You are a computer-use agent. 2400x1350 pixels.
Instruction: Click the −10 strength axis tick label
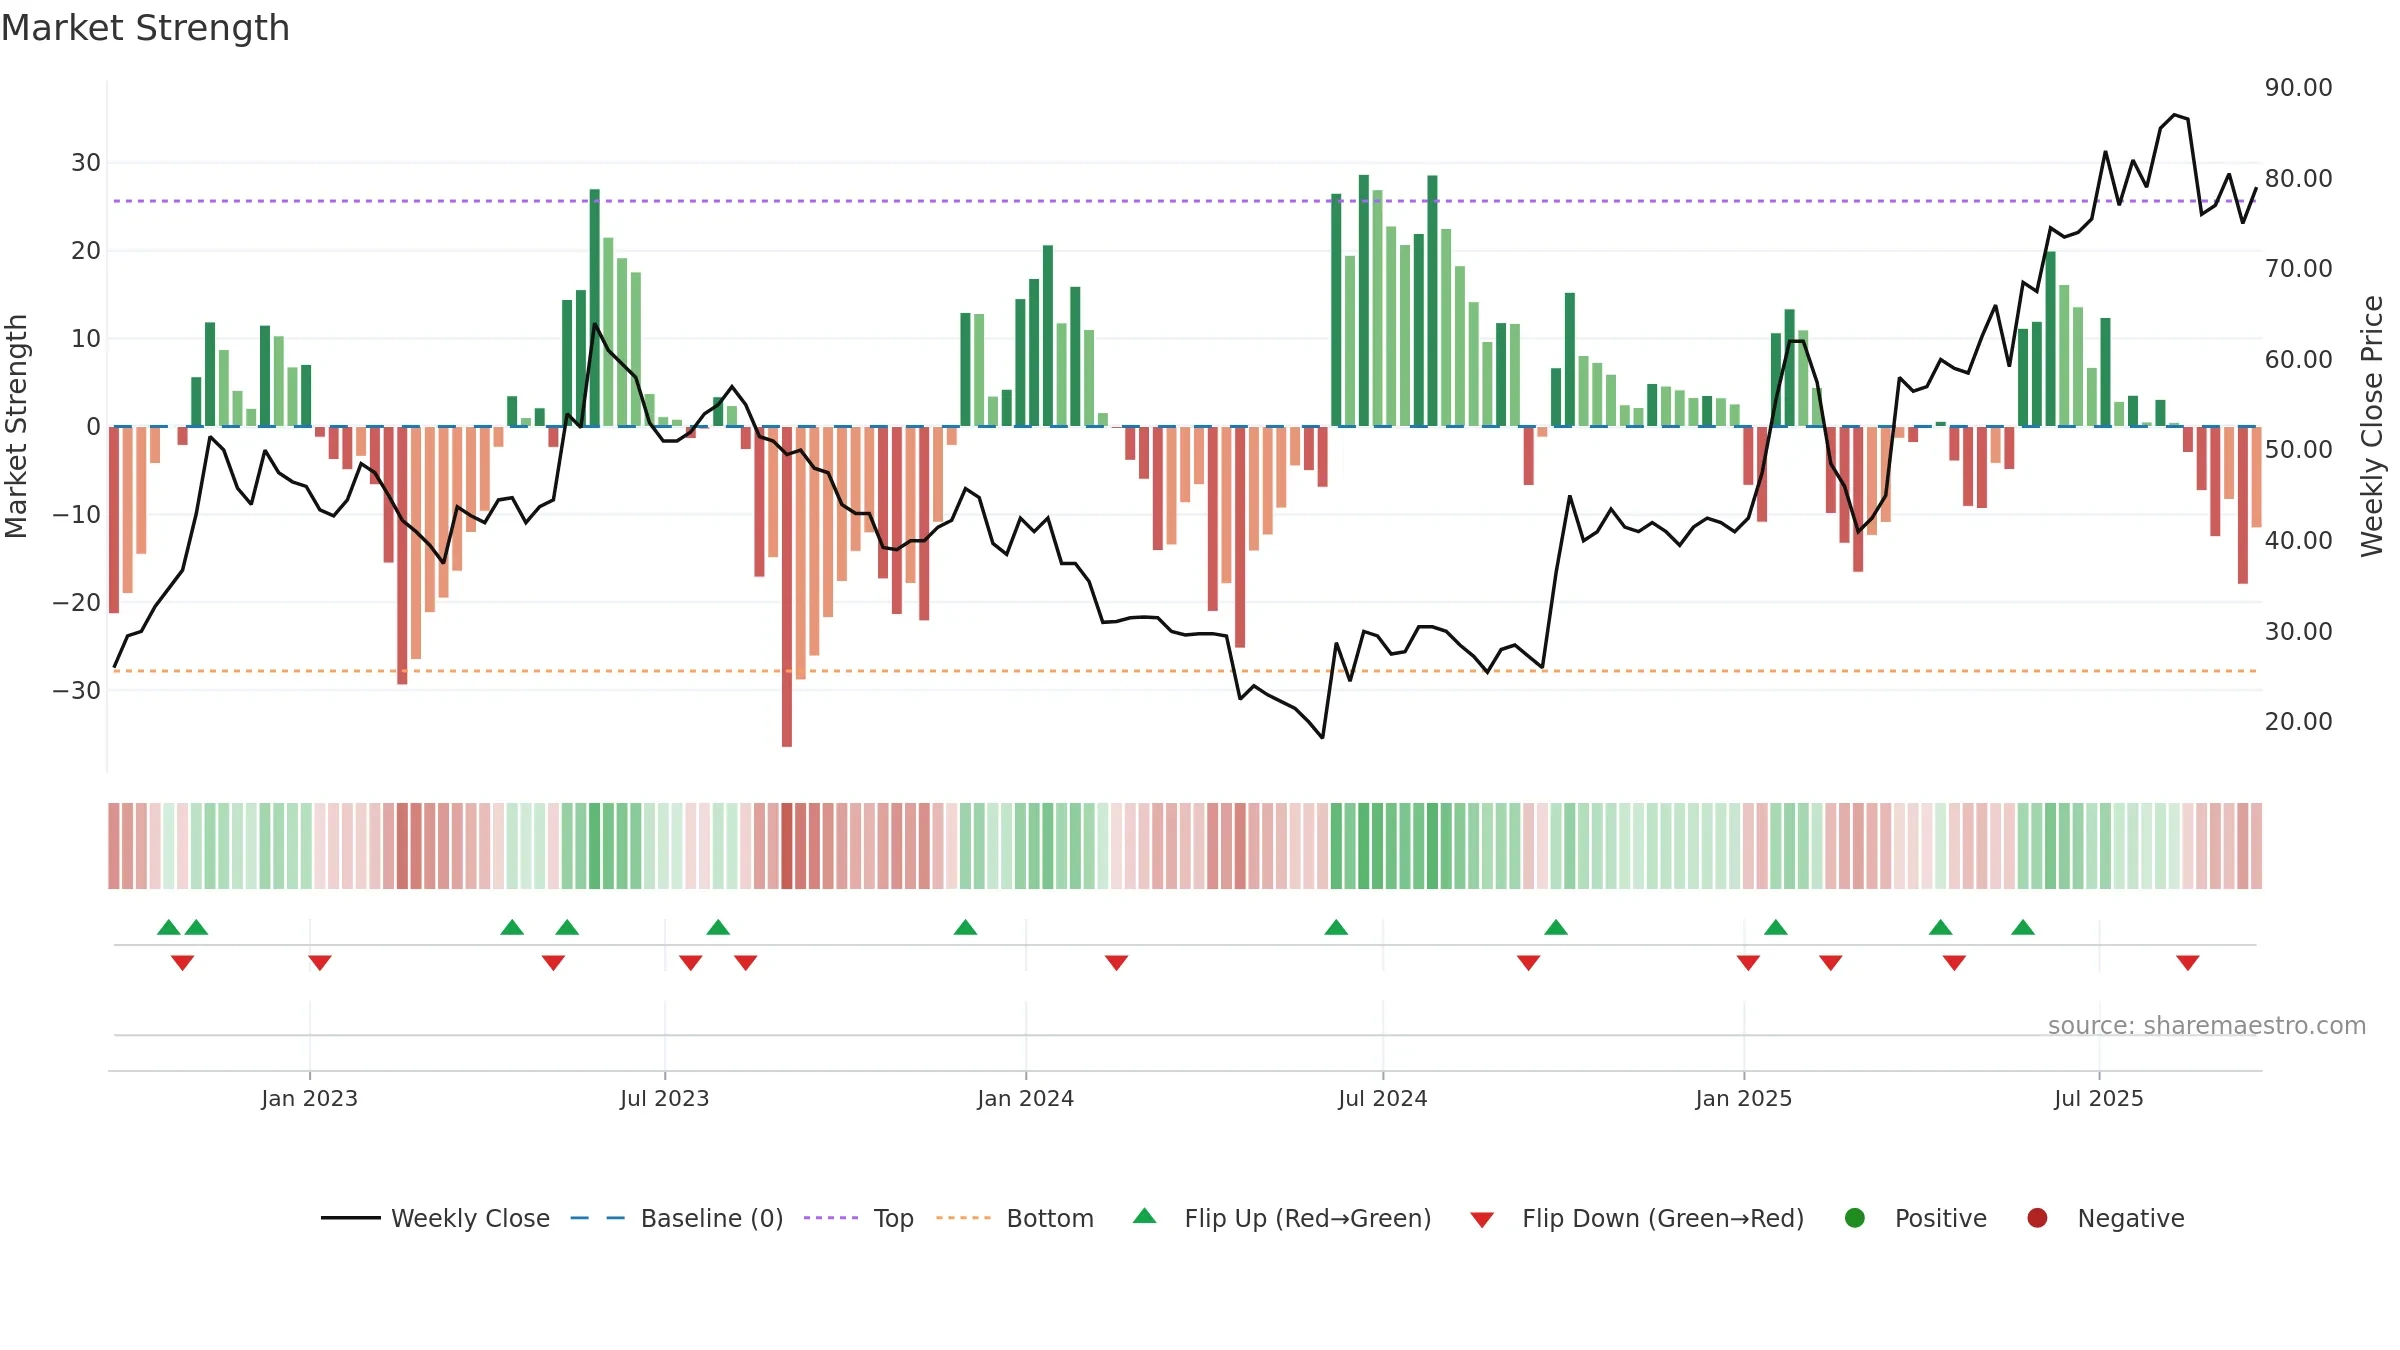coord(77,515)
